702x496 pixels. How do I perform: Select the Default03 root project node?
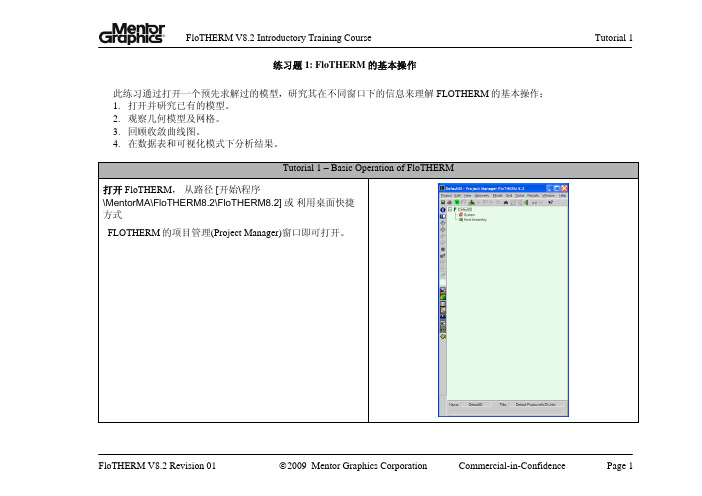pos(465,210)
